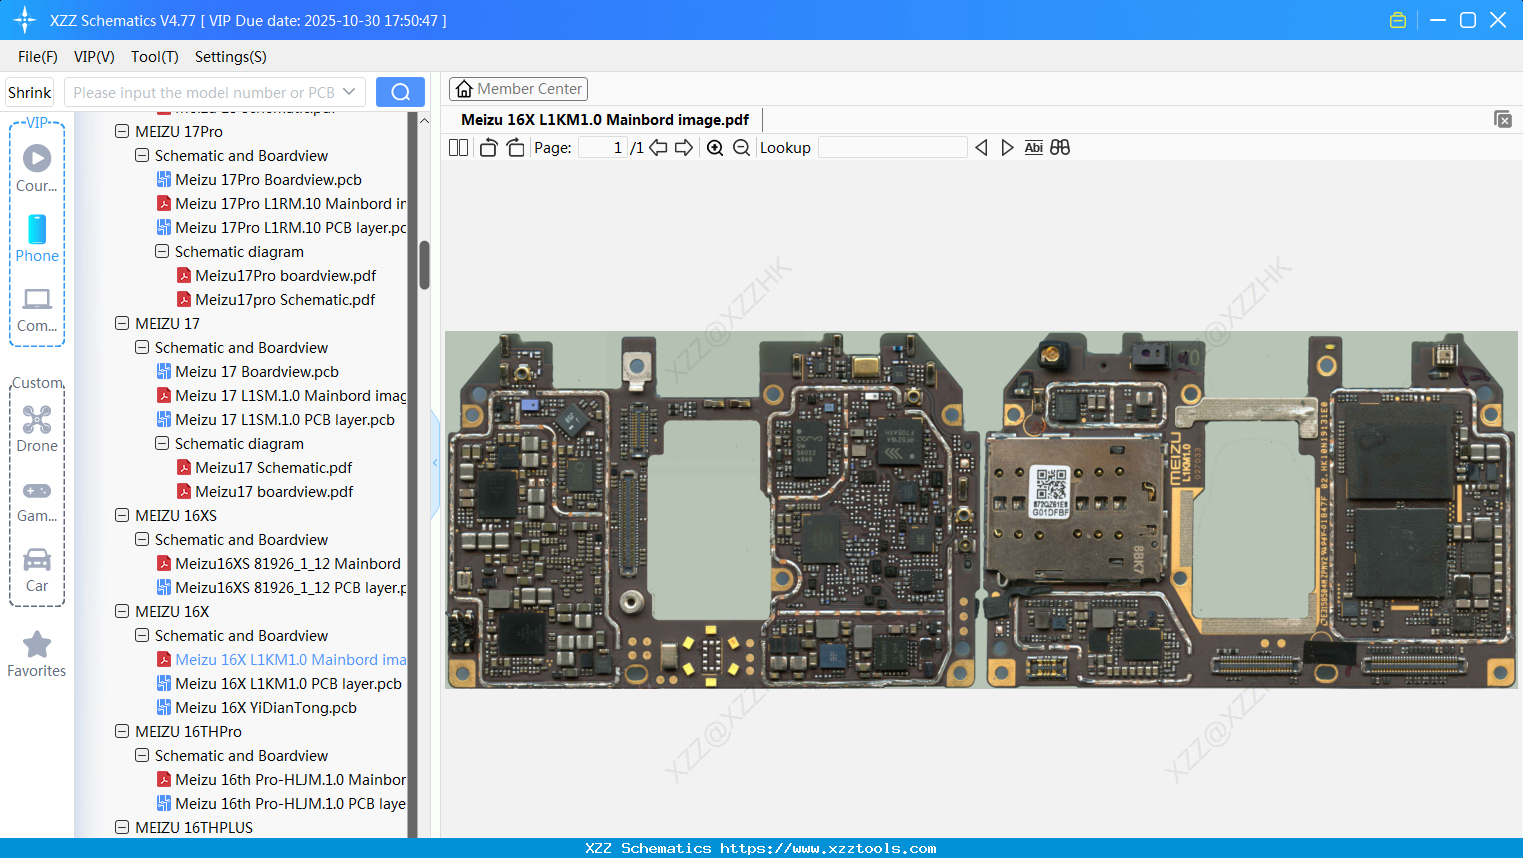
Task: Open the Favorites star in sidebar
Action: [x=37, y=654]
